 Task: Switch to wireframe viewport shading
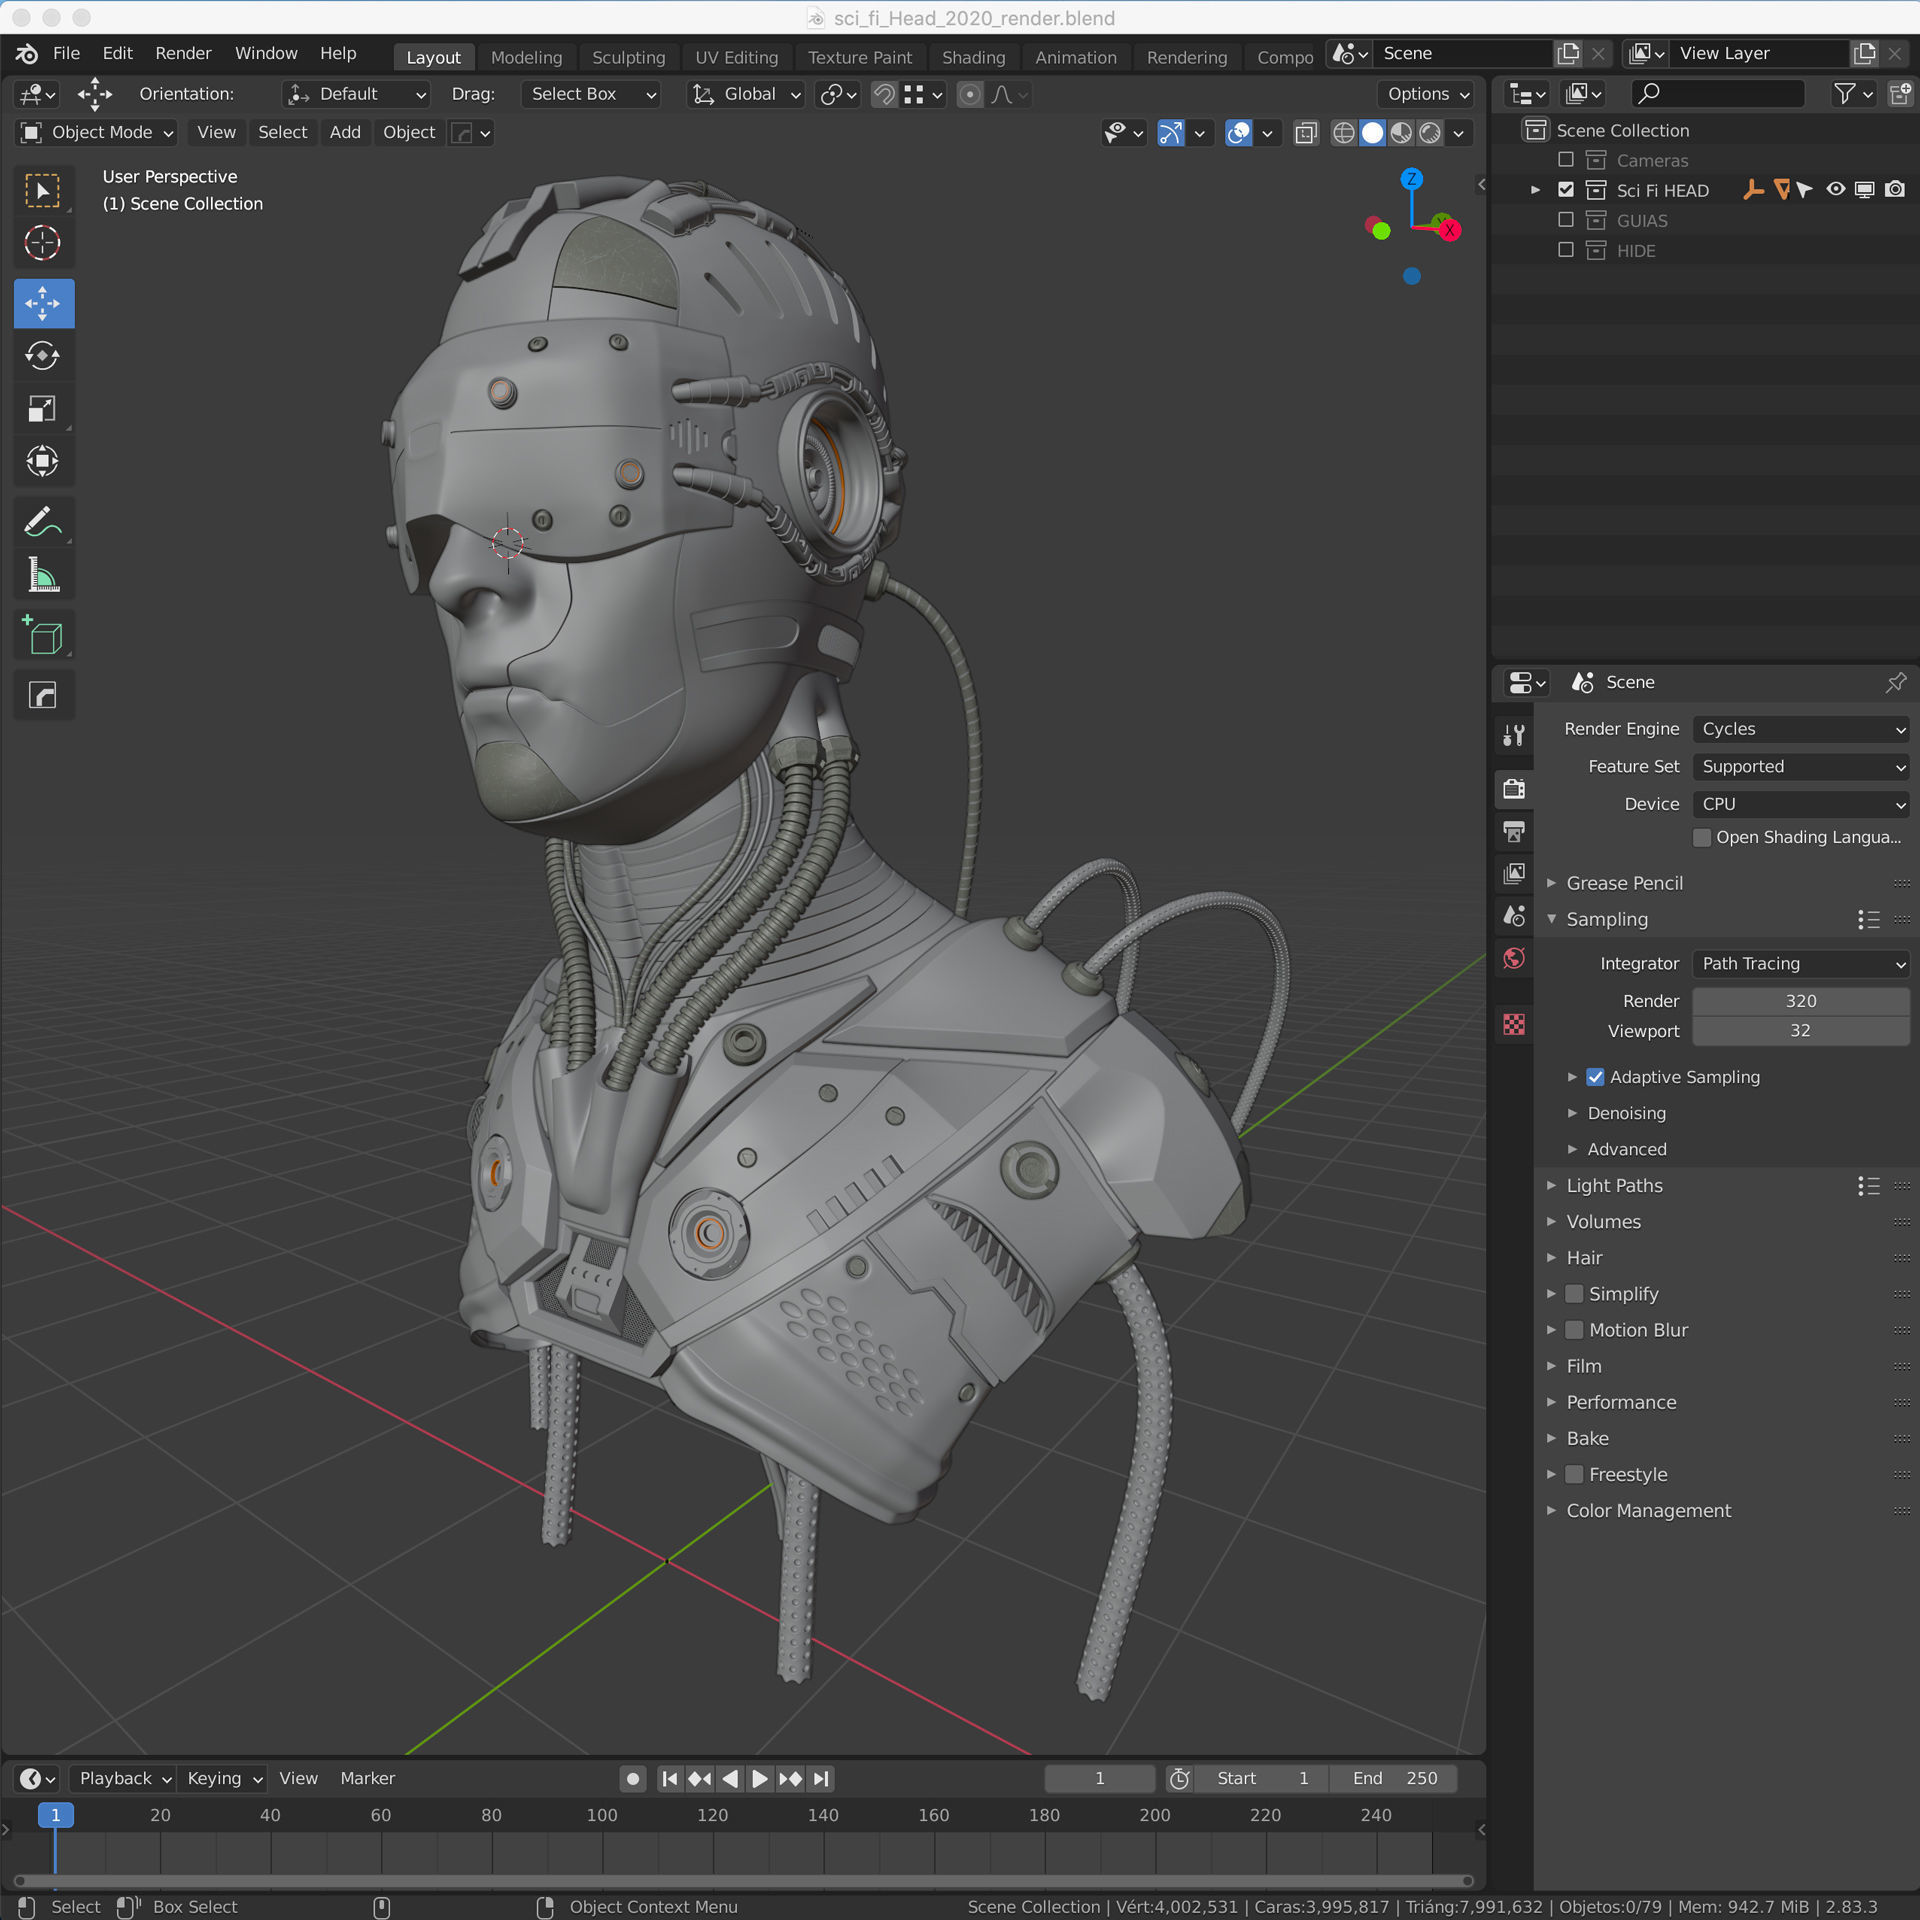[x=1344, y=133]
